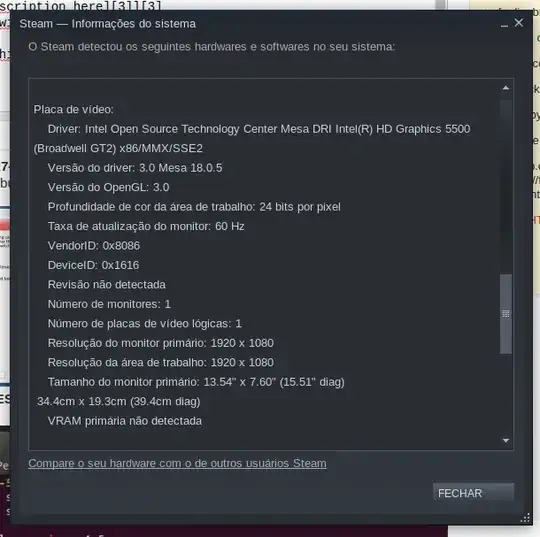Screen dimensions: 540x537
Task: Click the Placa de vídeo heading
Action: click(x=73, y=110)
